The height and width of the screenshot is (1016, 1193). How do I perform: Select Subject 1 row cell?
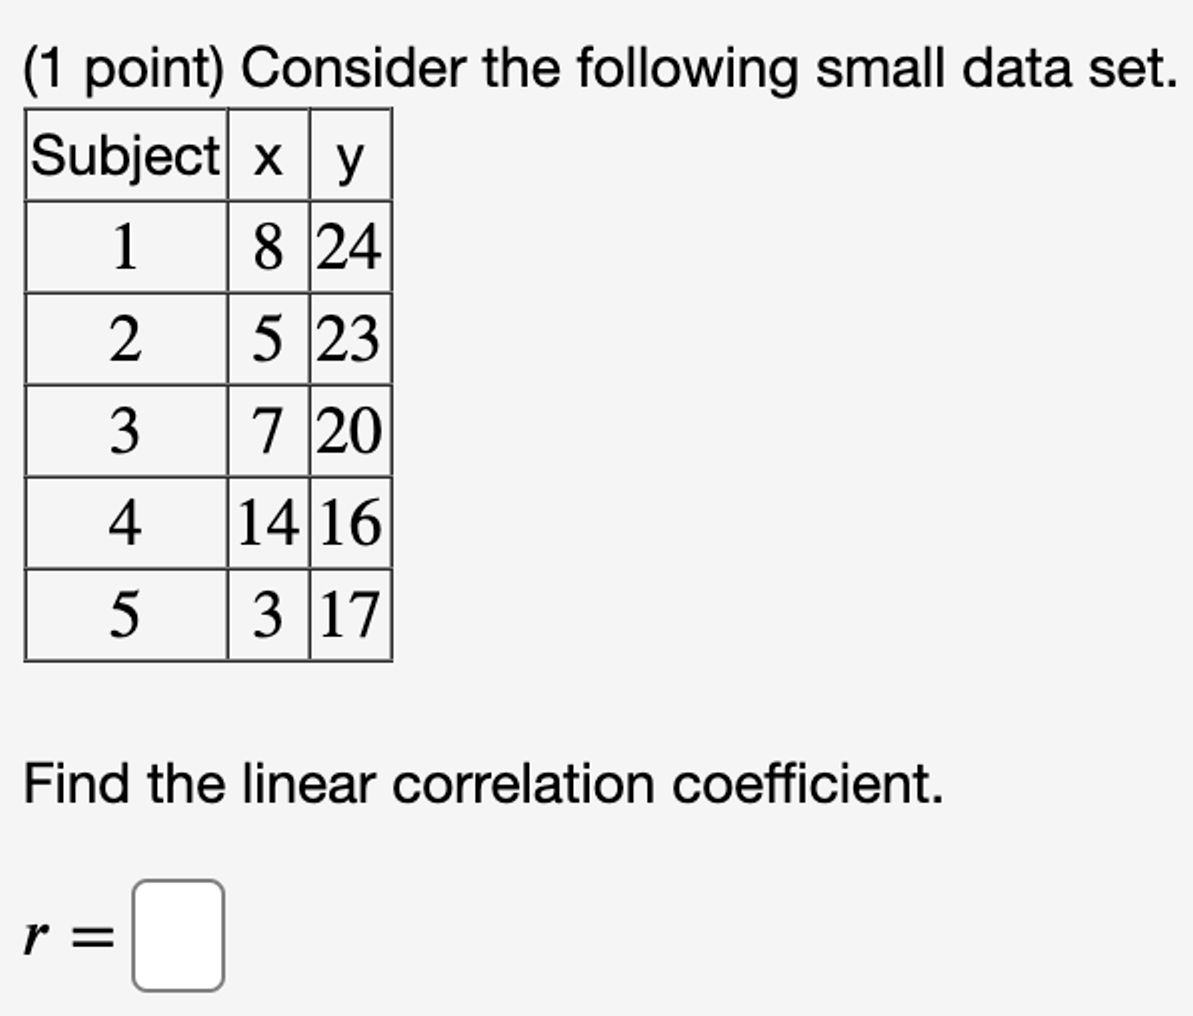pos(127,246)
